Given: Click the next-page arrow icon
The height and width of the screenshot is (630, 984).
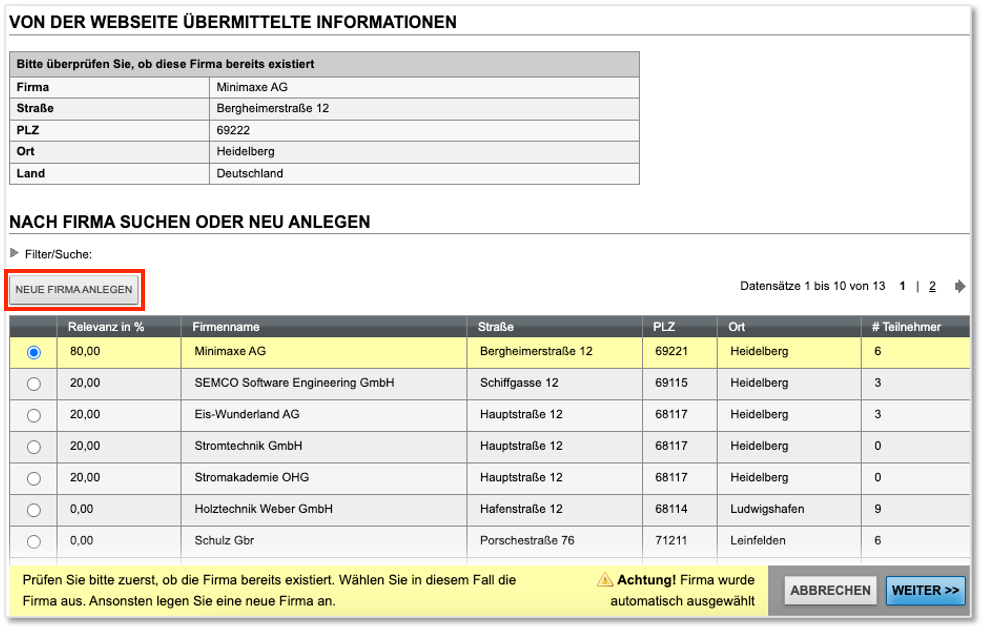Looking at the screenshot, I should [958, 286].
